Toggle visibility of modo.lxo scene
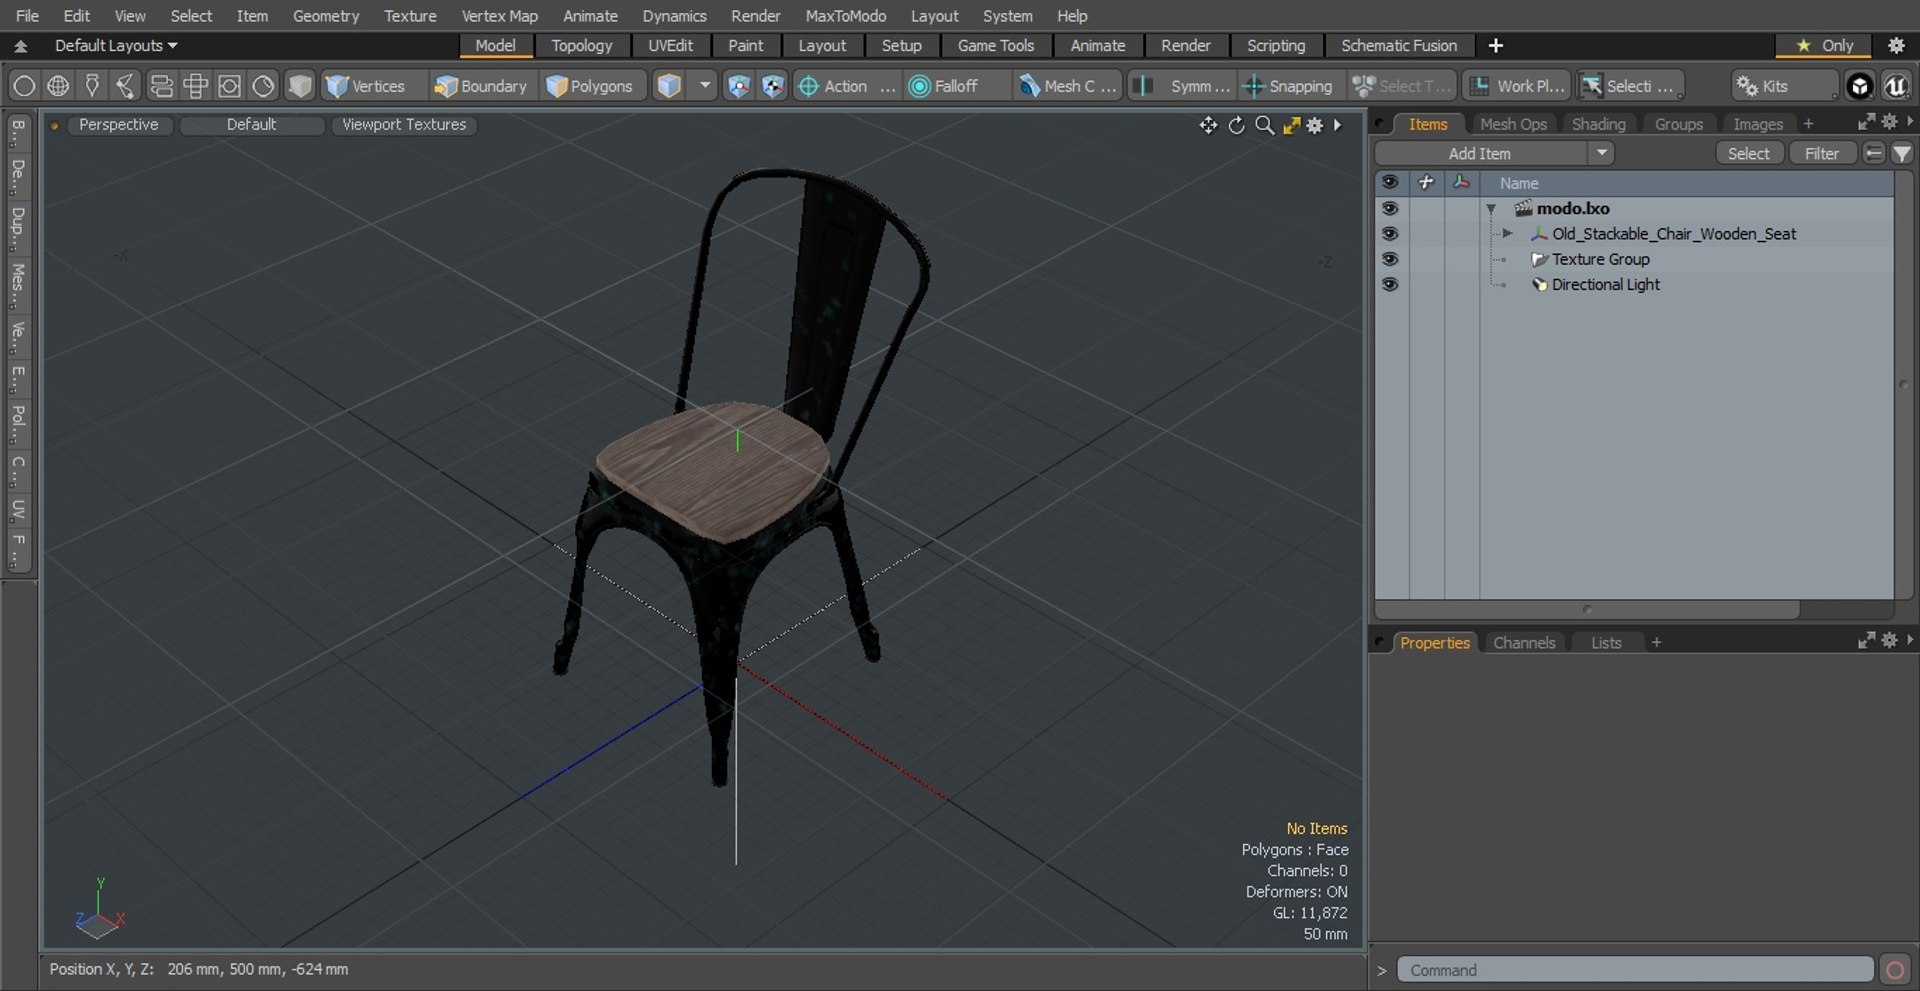This screenshot has height=991, width=1920. tap(1389, 208)
